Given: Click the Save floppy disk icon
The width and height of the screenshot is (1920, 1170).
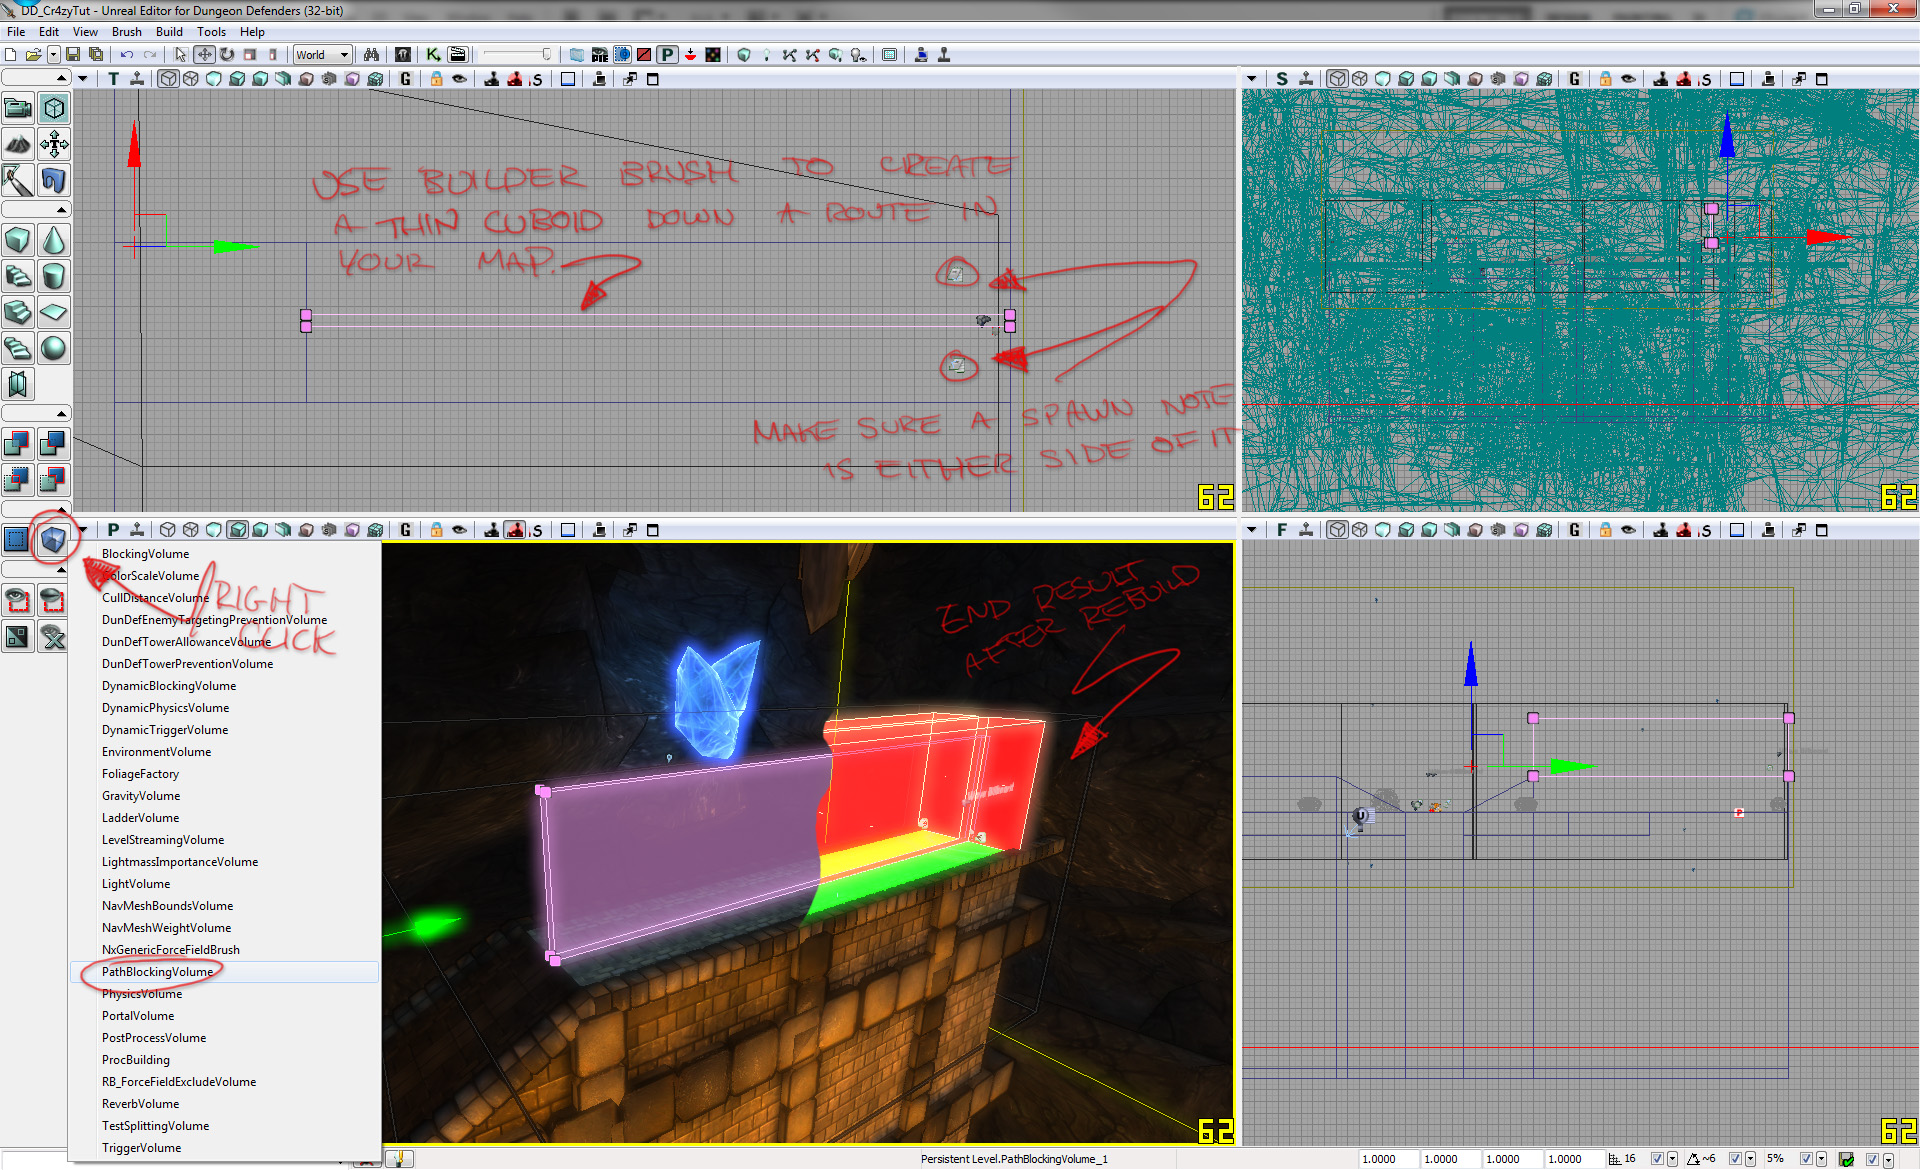Looking at the screenshot, I should tap(73, 55).
